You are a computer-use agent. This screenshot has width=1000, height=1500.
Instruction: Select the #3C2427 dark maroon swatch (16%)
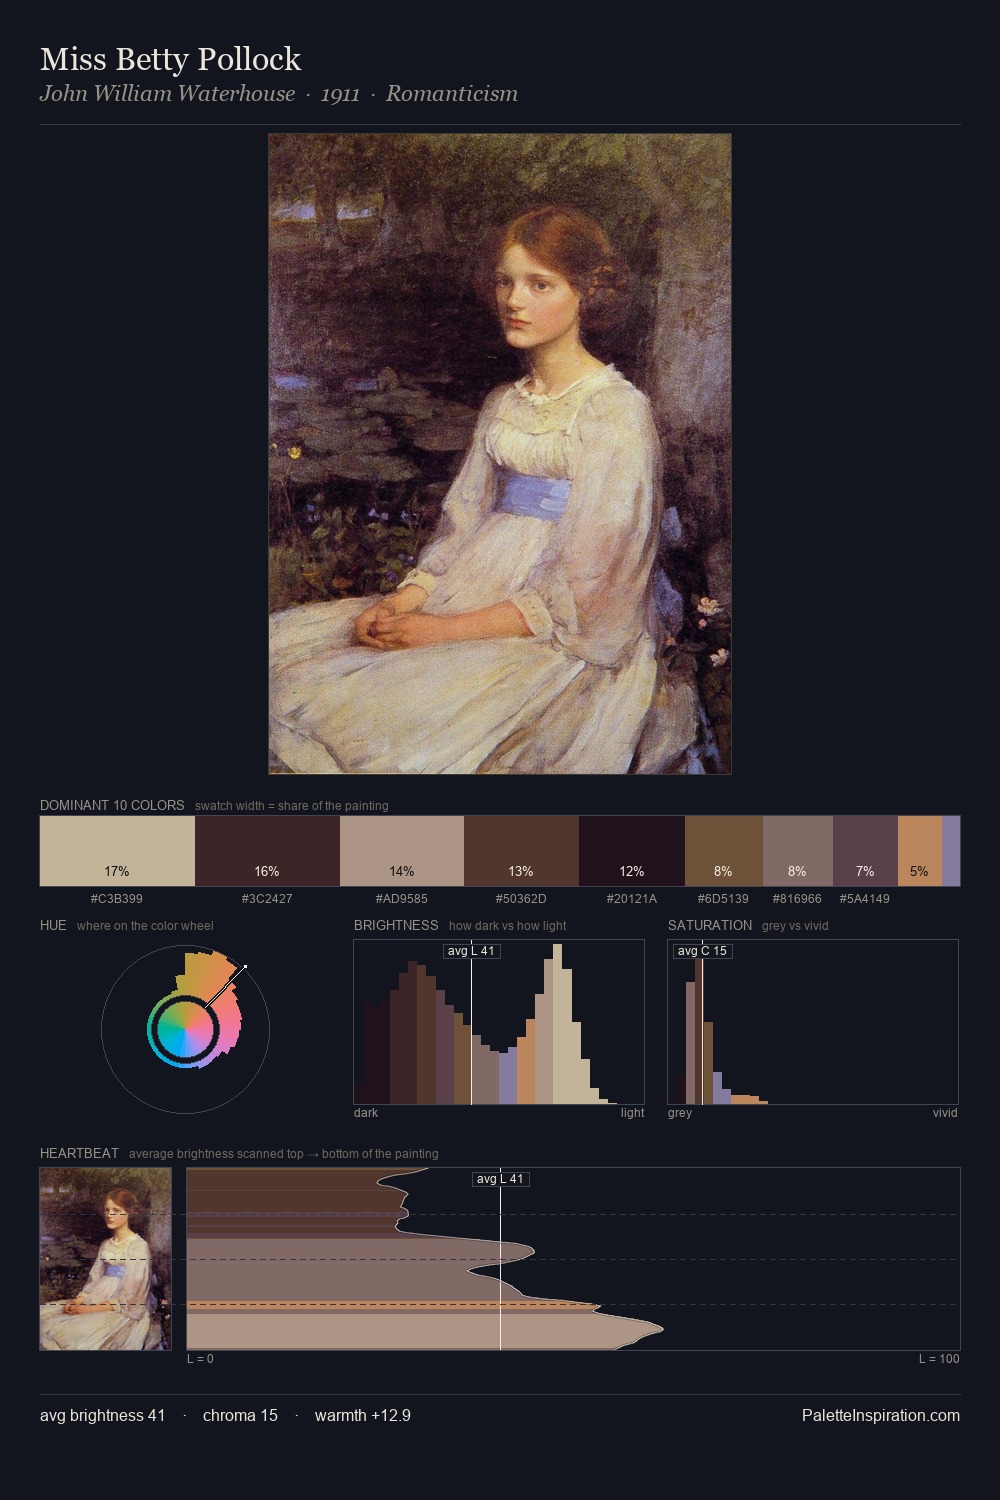pyautogui.click(x=267, y=851)
